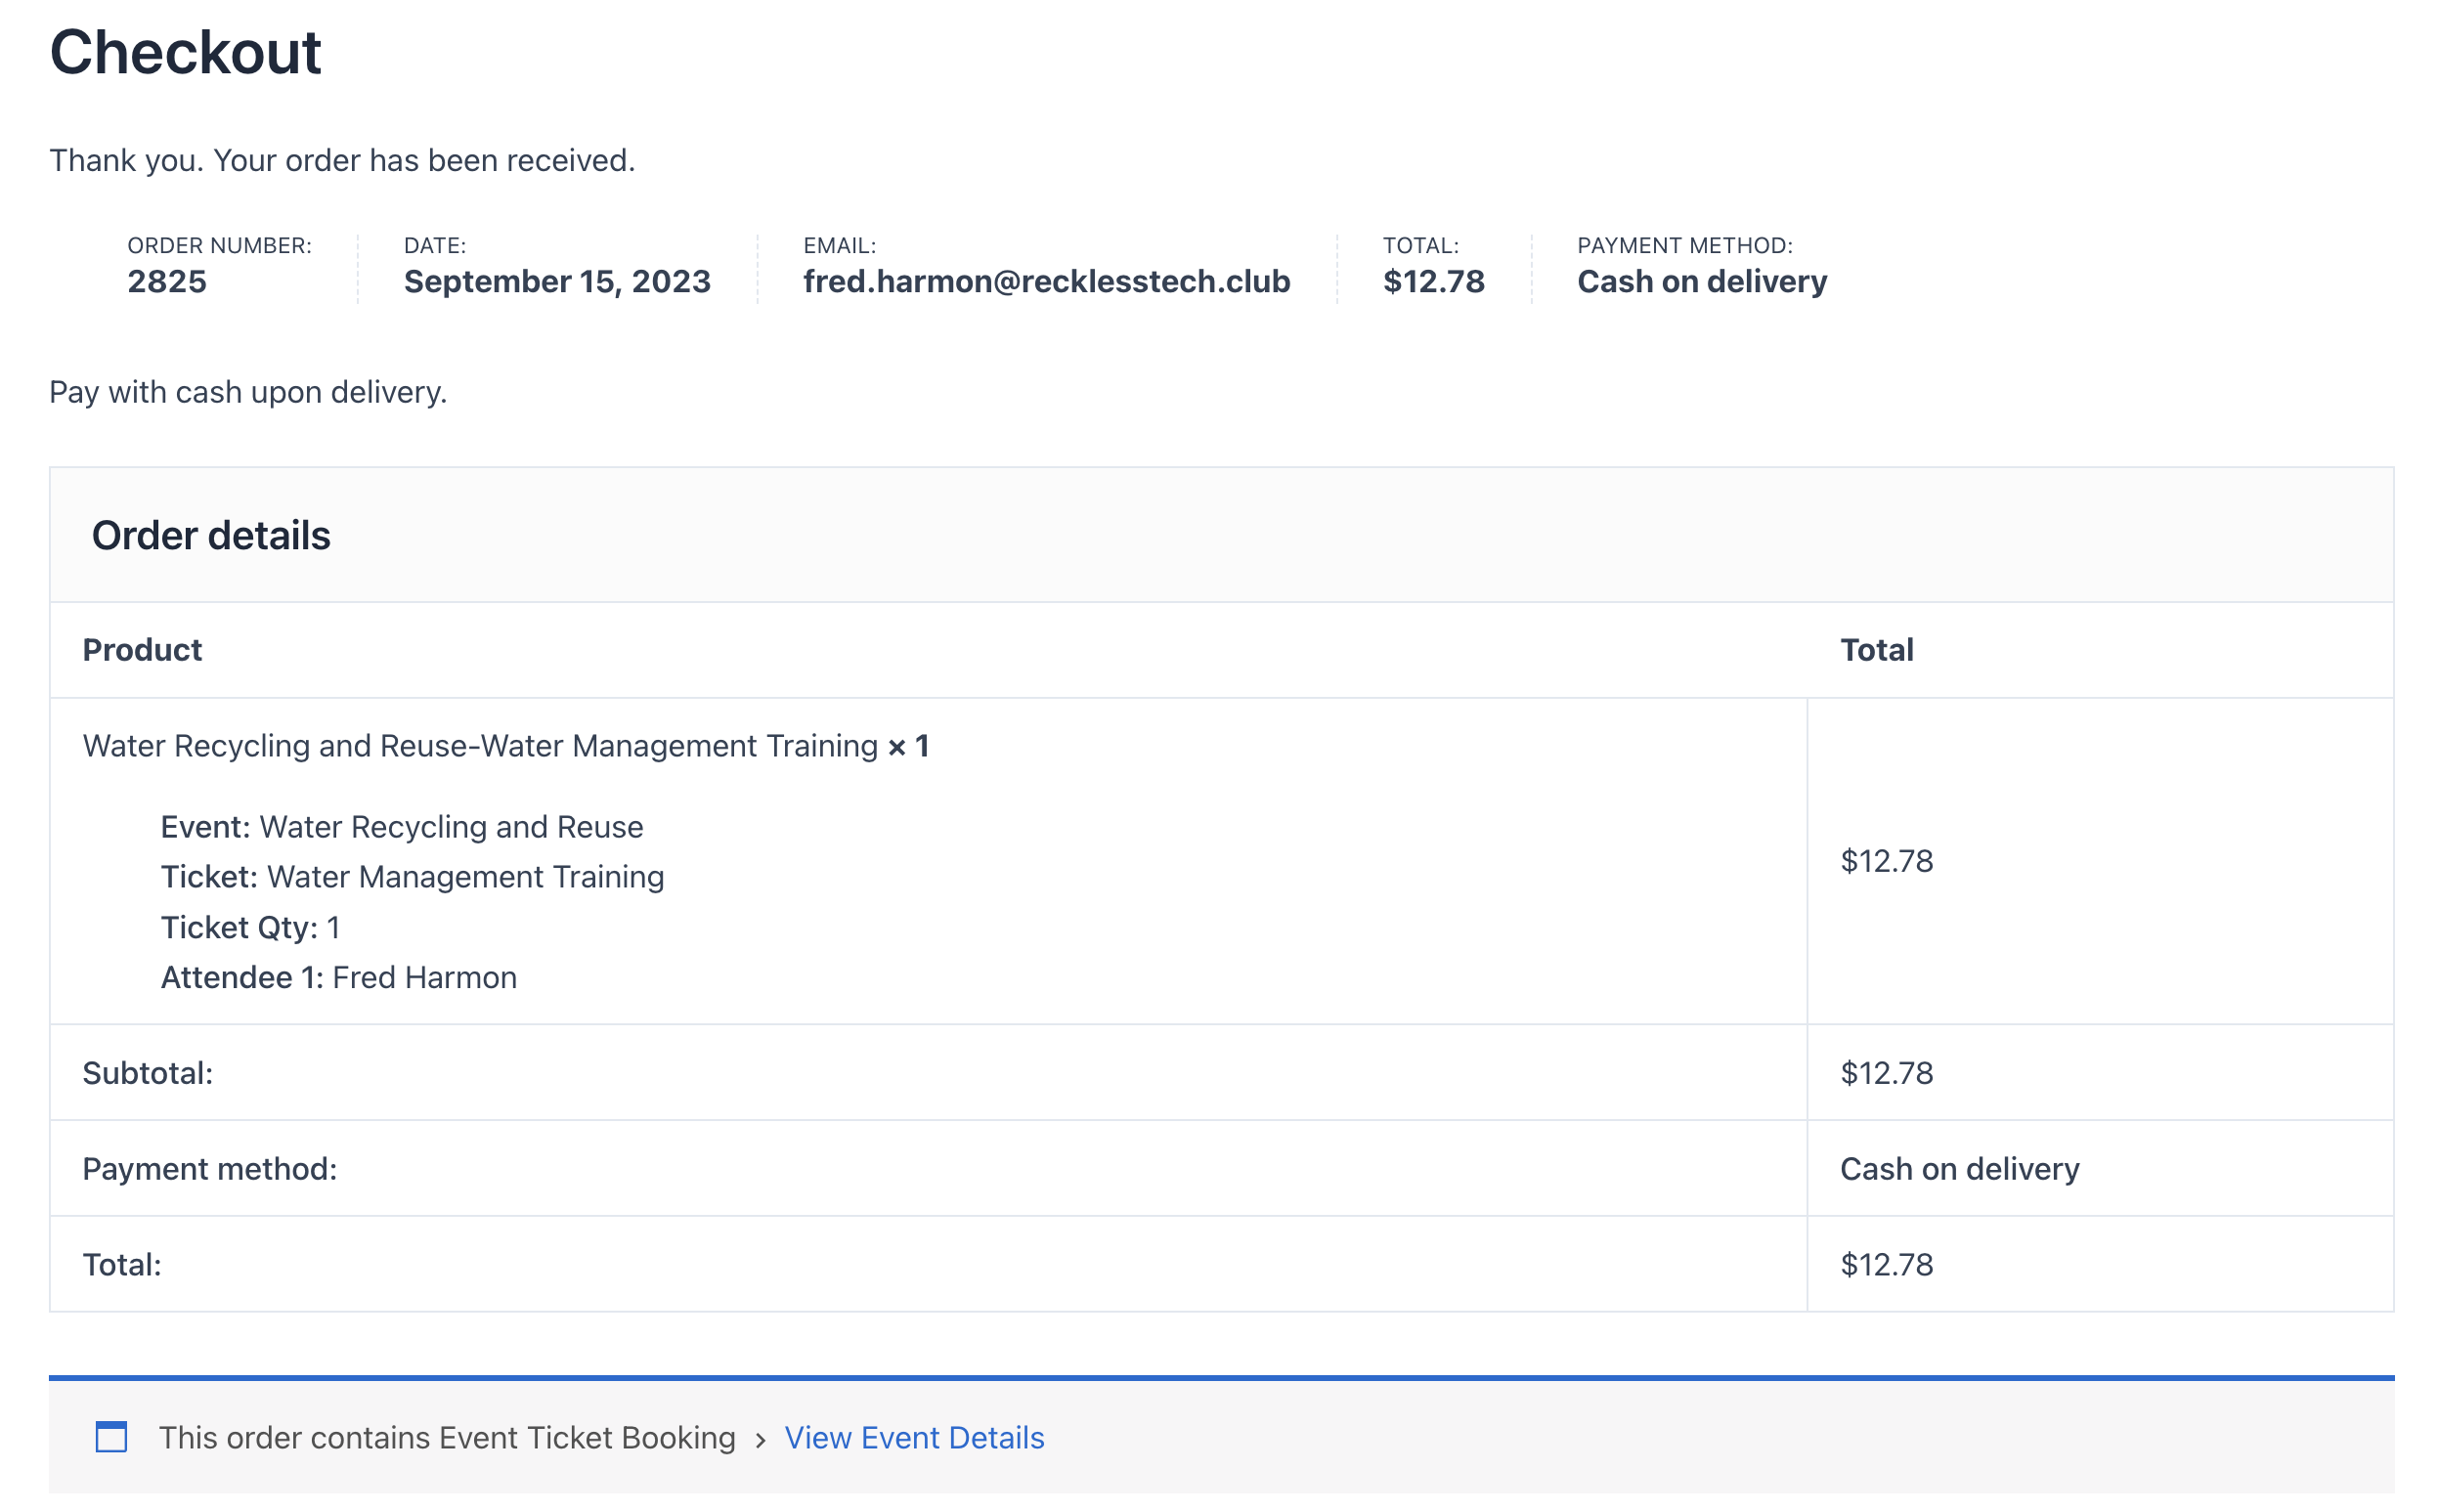This screenshot has width=2439, height=1512.
Task: Click the Ticket Qty: 1 line
Action: [x=250, y=927]
